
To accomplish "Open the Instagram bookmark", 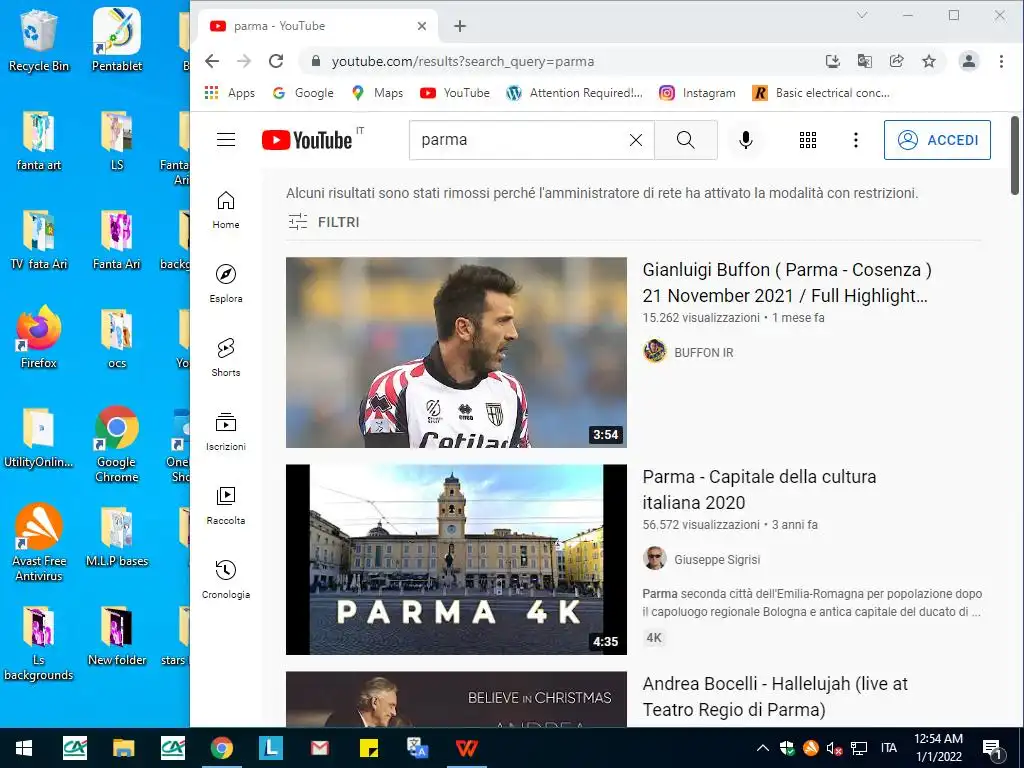I will pyautogui.click(x=697, y=93).
